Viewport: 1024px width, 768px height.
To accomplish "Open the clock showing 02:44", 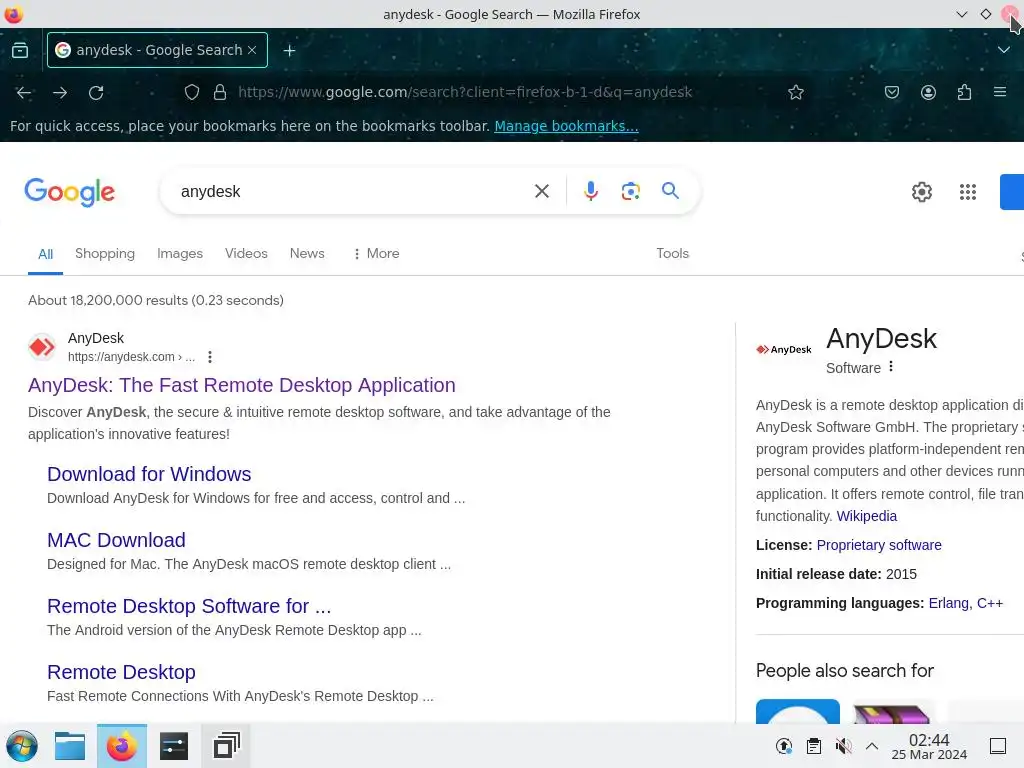I will 929,746.
